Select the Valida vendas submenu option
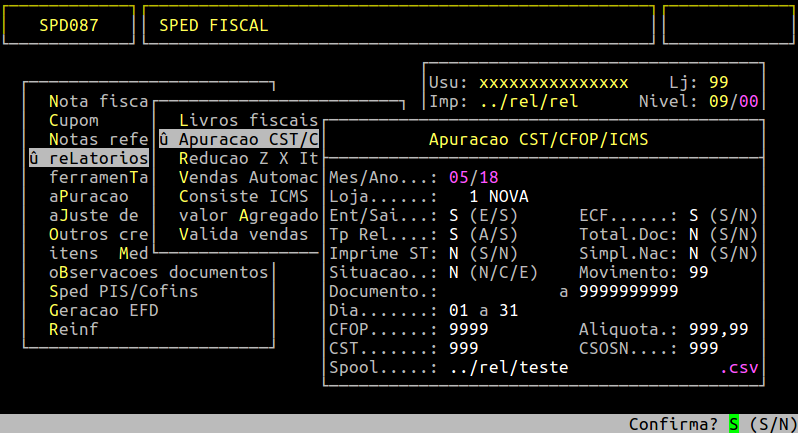Viewport: 798px width, 433px height. point(243,234)
